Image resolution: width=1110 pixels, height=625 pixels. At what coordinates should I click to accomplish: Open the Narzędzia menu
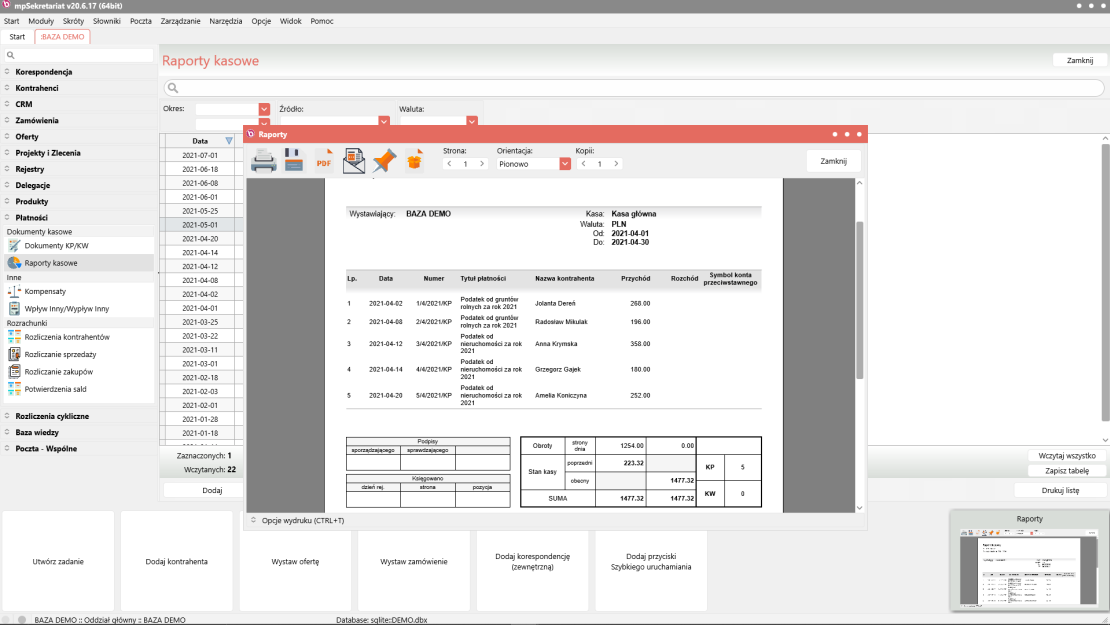click(x=226, y=21)
